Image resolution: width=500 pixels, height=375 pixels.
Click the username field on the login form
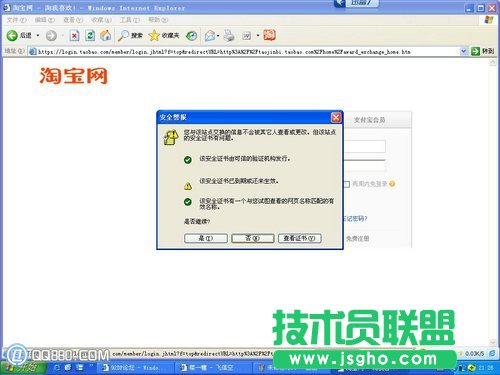[x=364, y=147]
